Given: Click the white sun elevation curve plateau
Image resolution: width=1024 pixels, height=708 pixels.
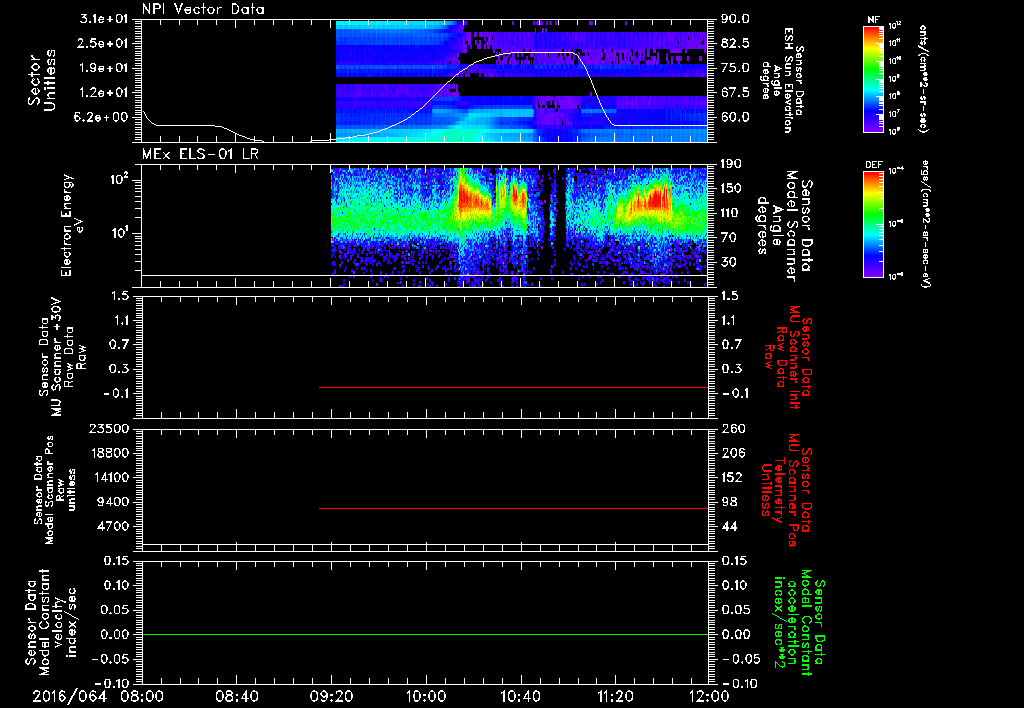Looking at the screenshot, I should pyautogui.click(x=543, y=52).
